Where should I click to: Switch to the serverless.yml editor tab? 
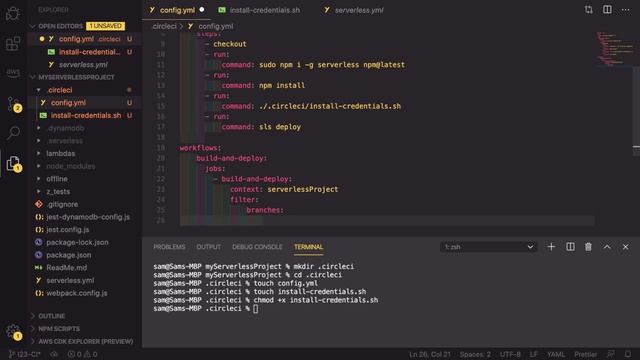point(359,10)
